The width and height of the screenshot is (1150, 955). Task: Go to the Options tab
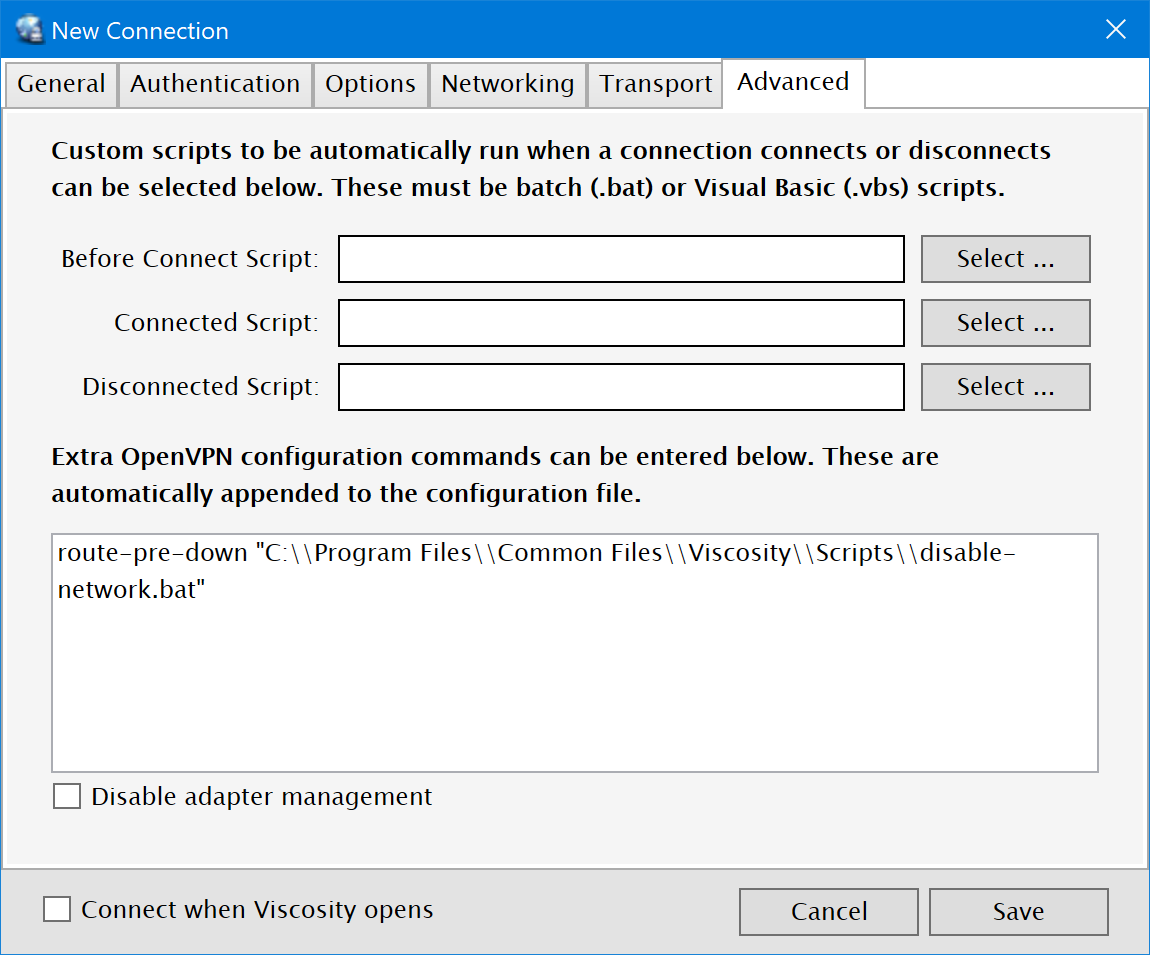(x=370, y=84)
